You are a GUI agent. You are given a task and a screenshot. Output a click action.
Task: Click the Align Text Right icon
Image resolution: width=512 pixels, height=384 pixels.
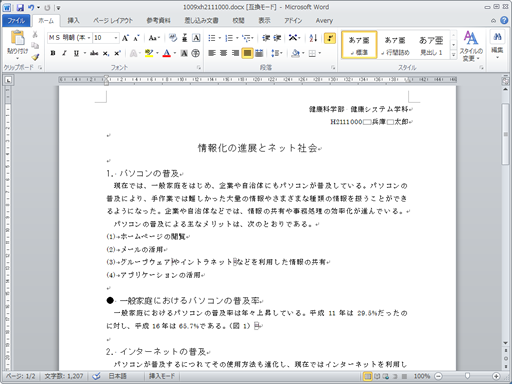[x=235, y=53]
